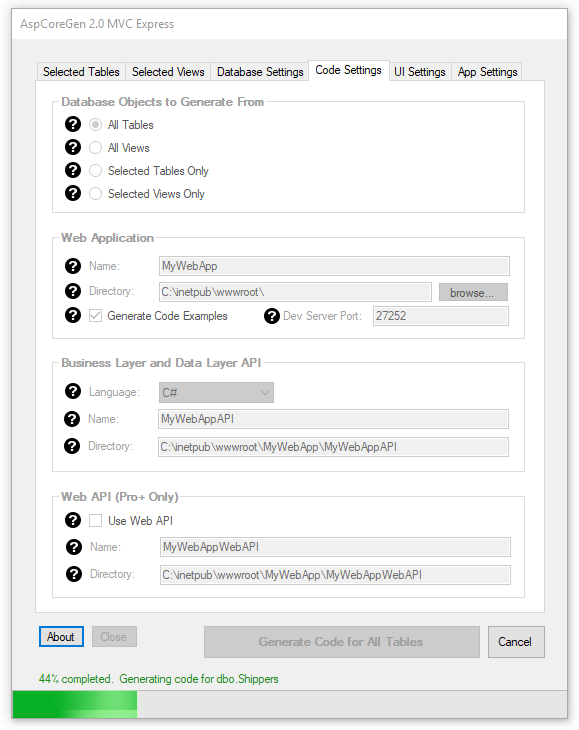The image size is (579, 730).
Task: Click the C:\inetpub\wwwroot\ directory field
Action: pyautogui.click(x=295, y=292)
